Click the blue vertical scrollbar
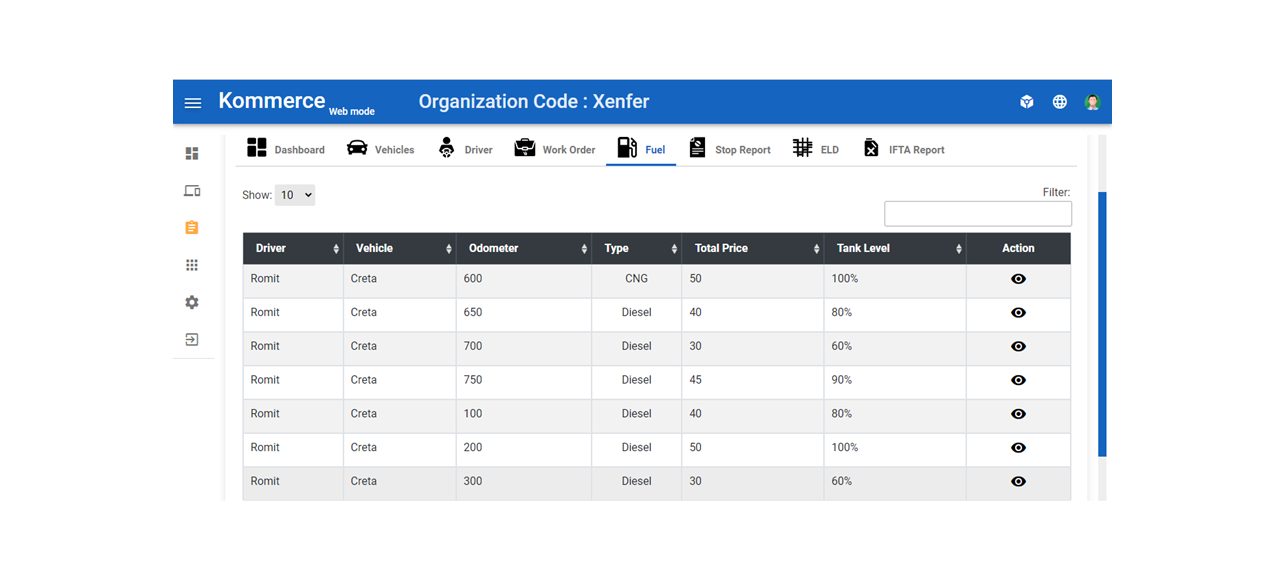This screenshot has height=588, width=1284. pyautogui.click(x=1103, y=324)
